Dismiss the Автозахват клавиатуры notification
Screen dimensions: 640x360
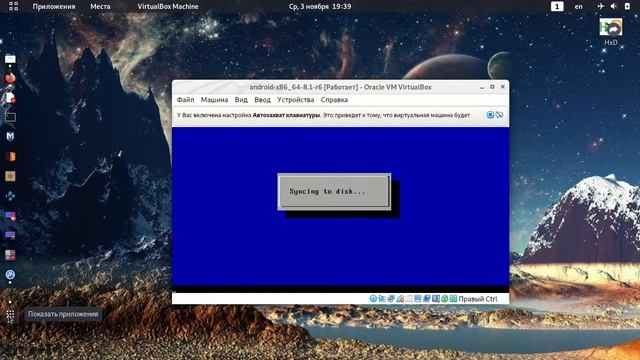490,115
